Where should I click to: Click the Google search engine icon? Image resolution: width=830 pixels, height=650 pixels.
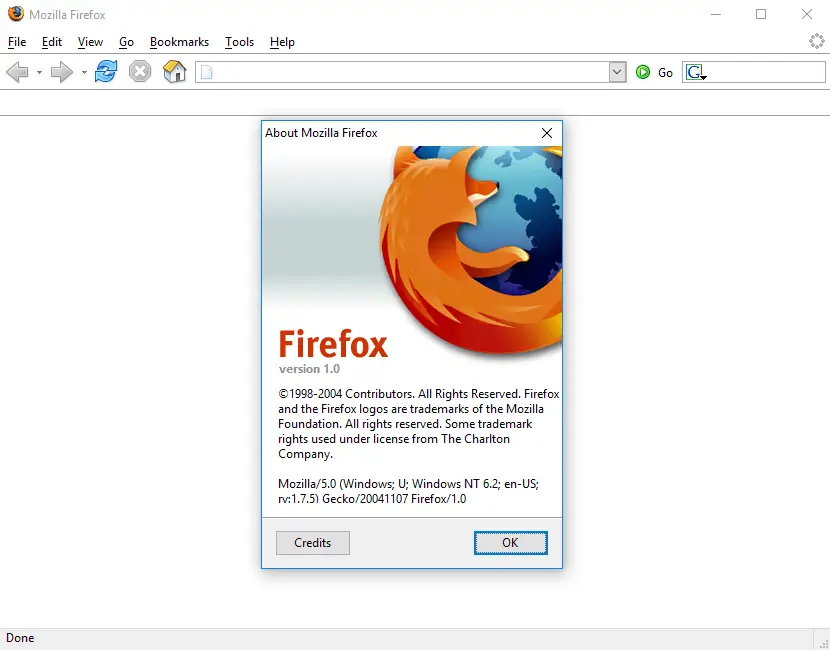[x=695, y=72]
